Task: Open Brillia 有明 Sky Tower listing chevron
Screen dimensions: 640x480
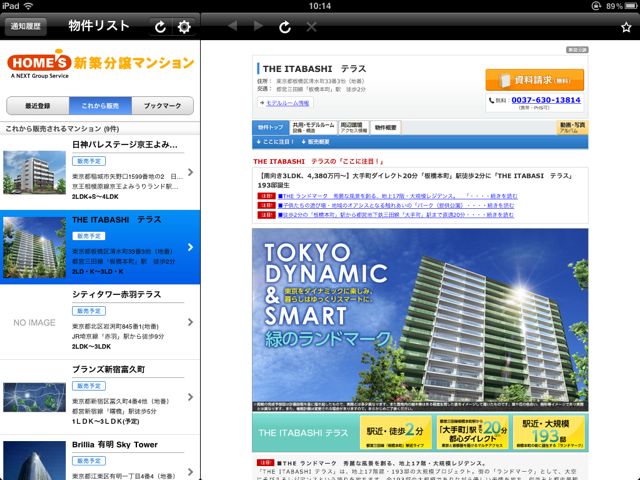Action: pos(191,472)
